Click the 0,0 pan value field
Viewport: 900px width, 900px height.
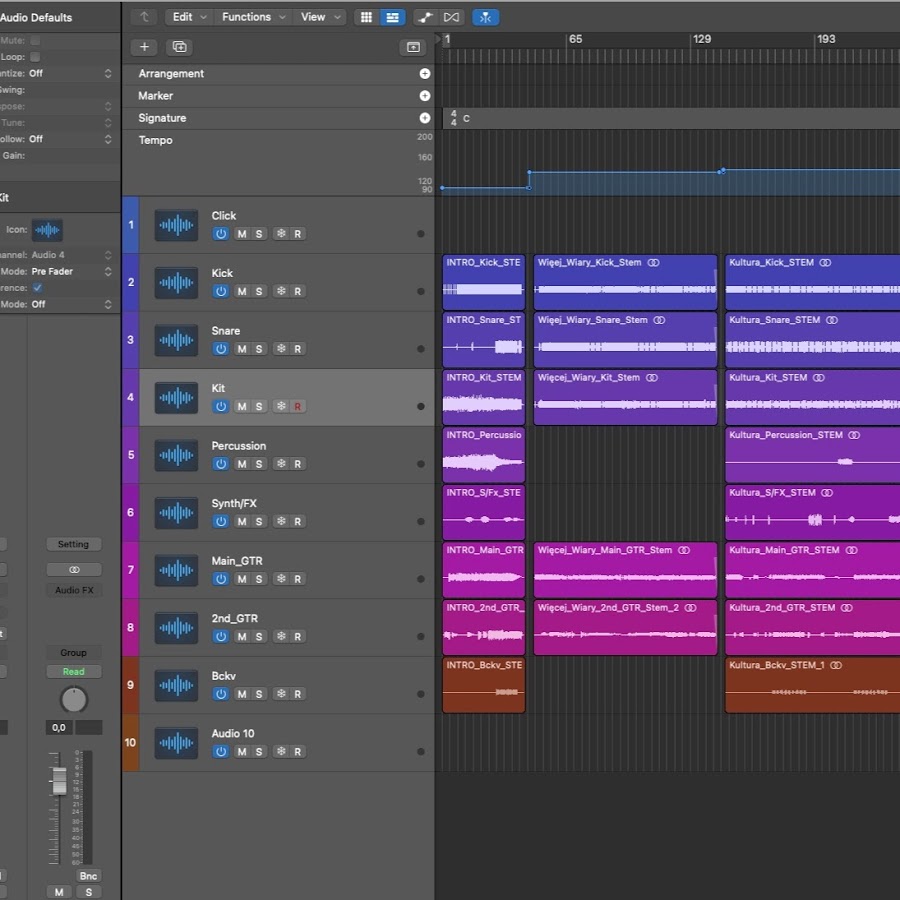click(x=59, y=728)
